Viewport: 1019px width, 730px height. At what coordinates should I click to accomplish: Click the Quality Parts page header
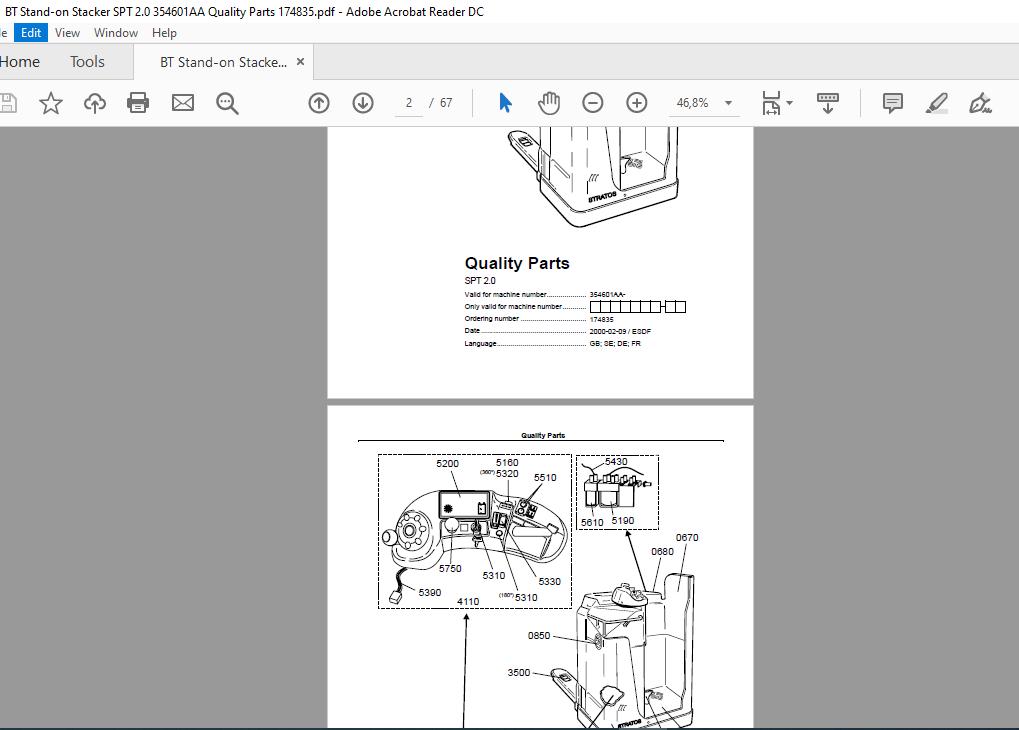pyautogui.click(x=543, y=436)
